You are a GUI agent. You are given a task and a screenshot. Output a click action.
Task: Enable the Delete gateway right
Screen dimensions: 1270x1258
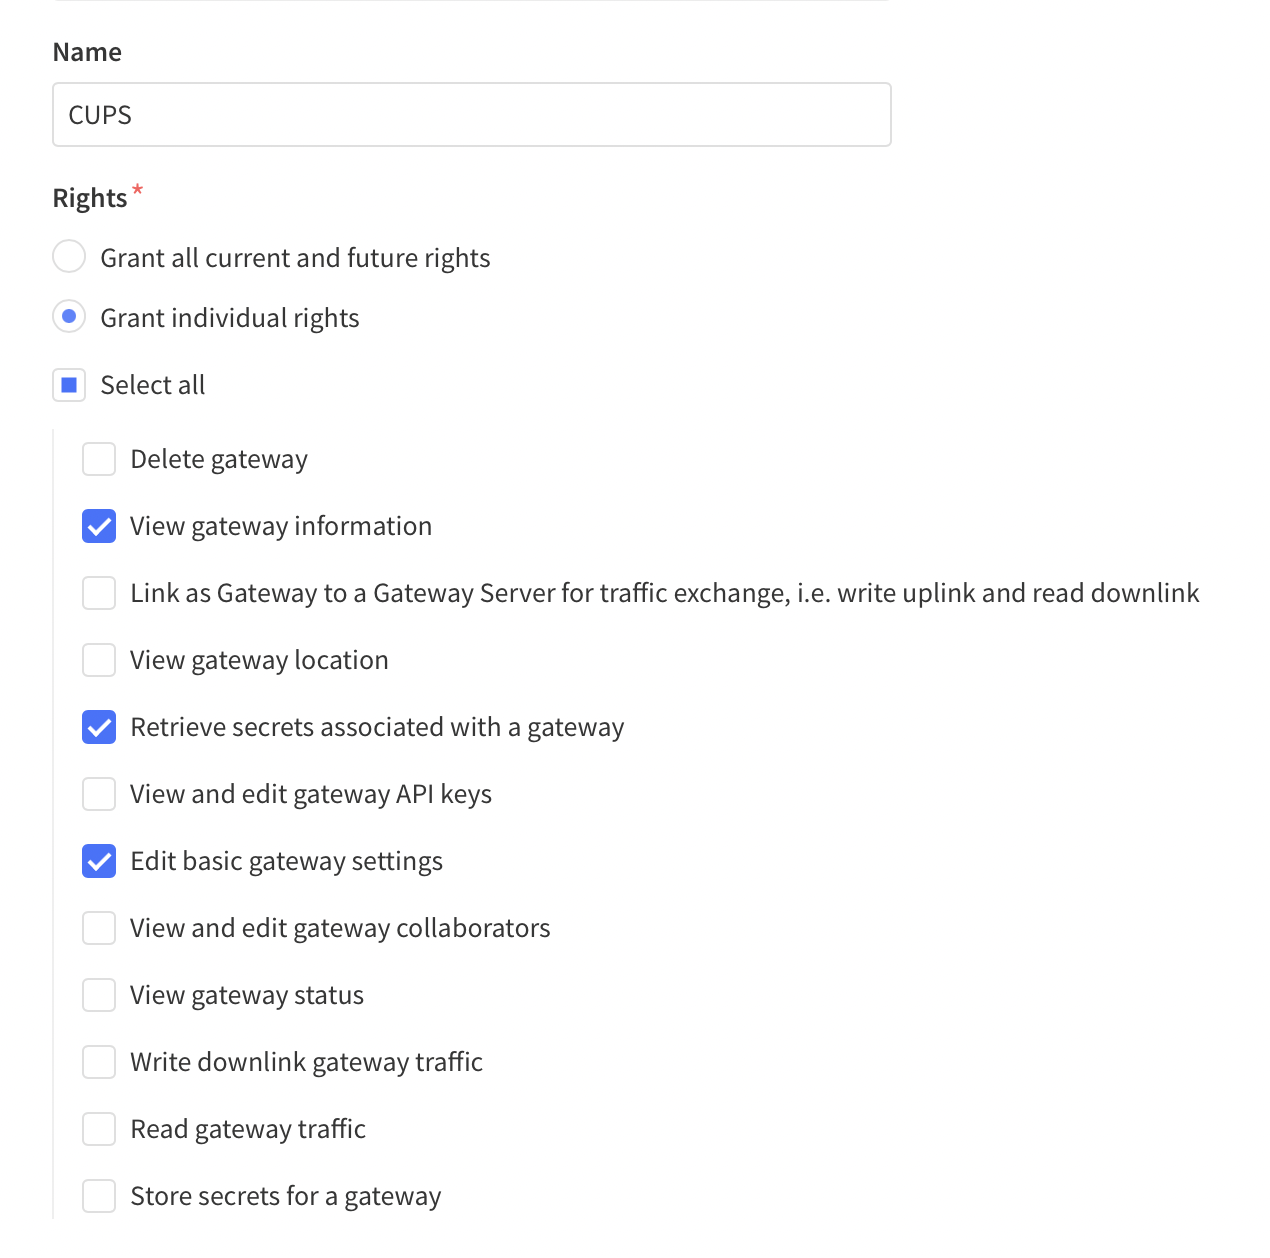98,459
